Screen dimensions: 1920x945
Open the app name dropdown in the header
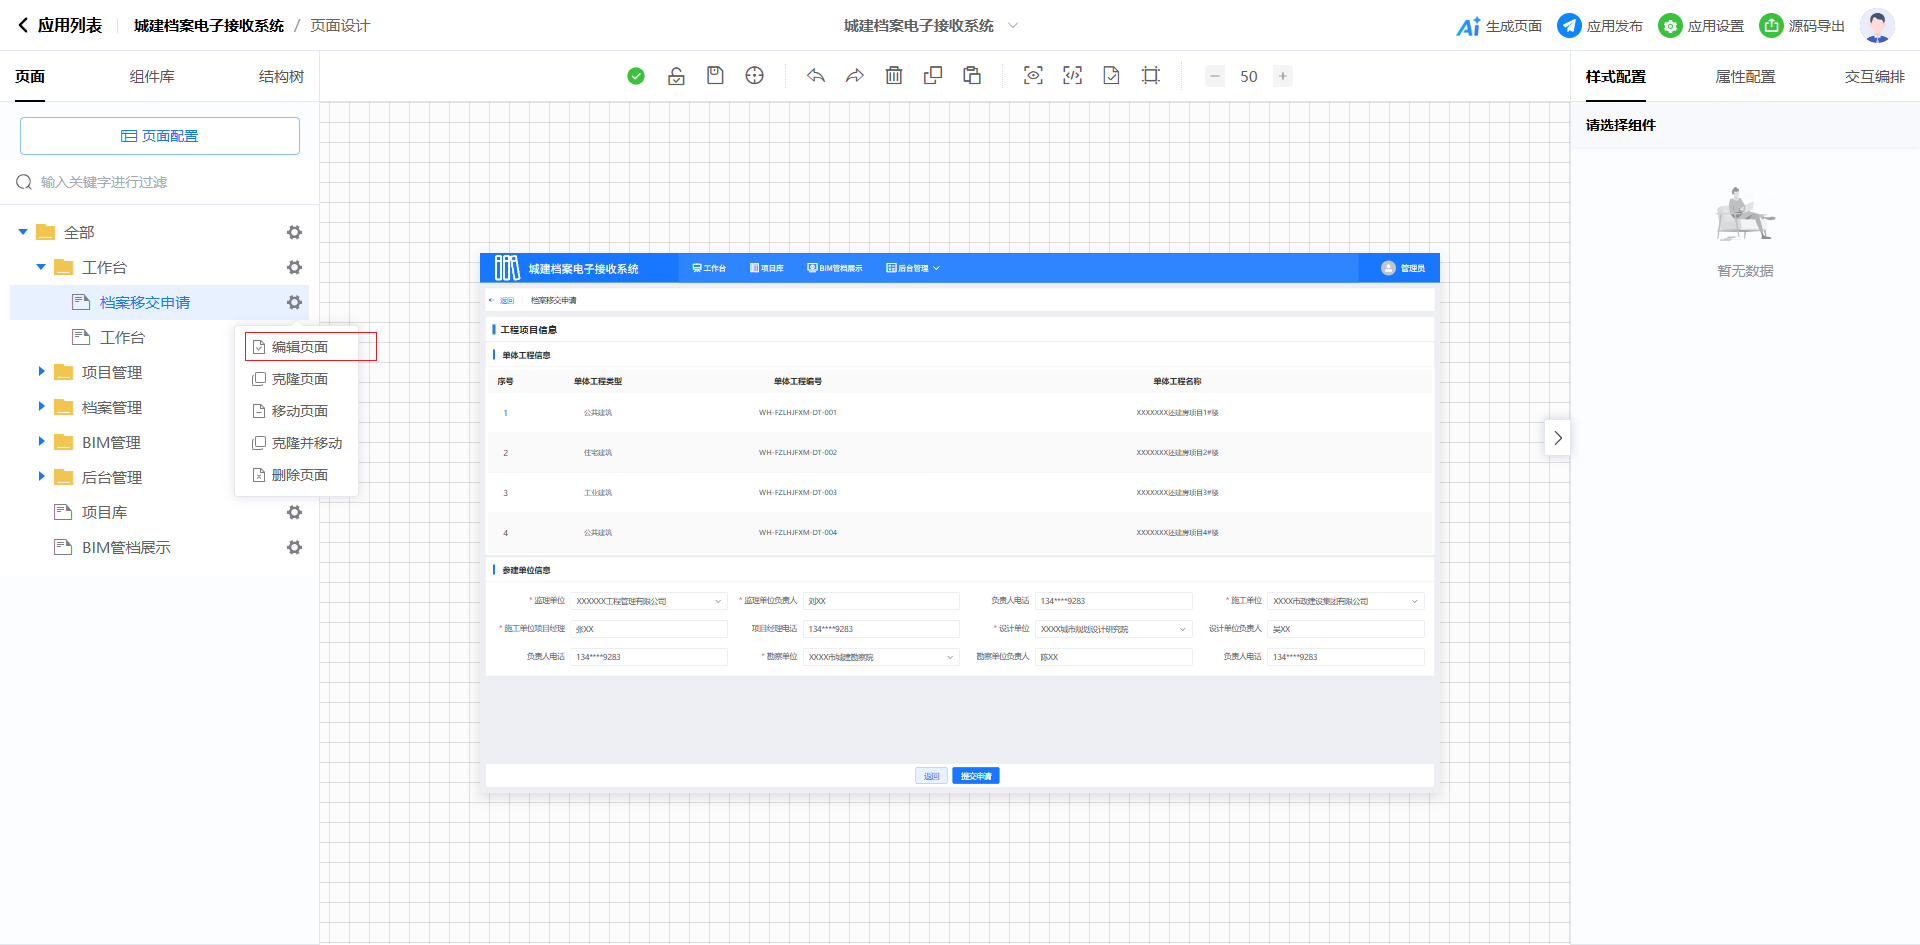[x=1012, y=26]
